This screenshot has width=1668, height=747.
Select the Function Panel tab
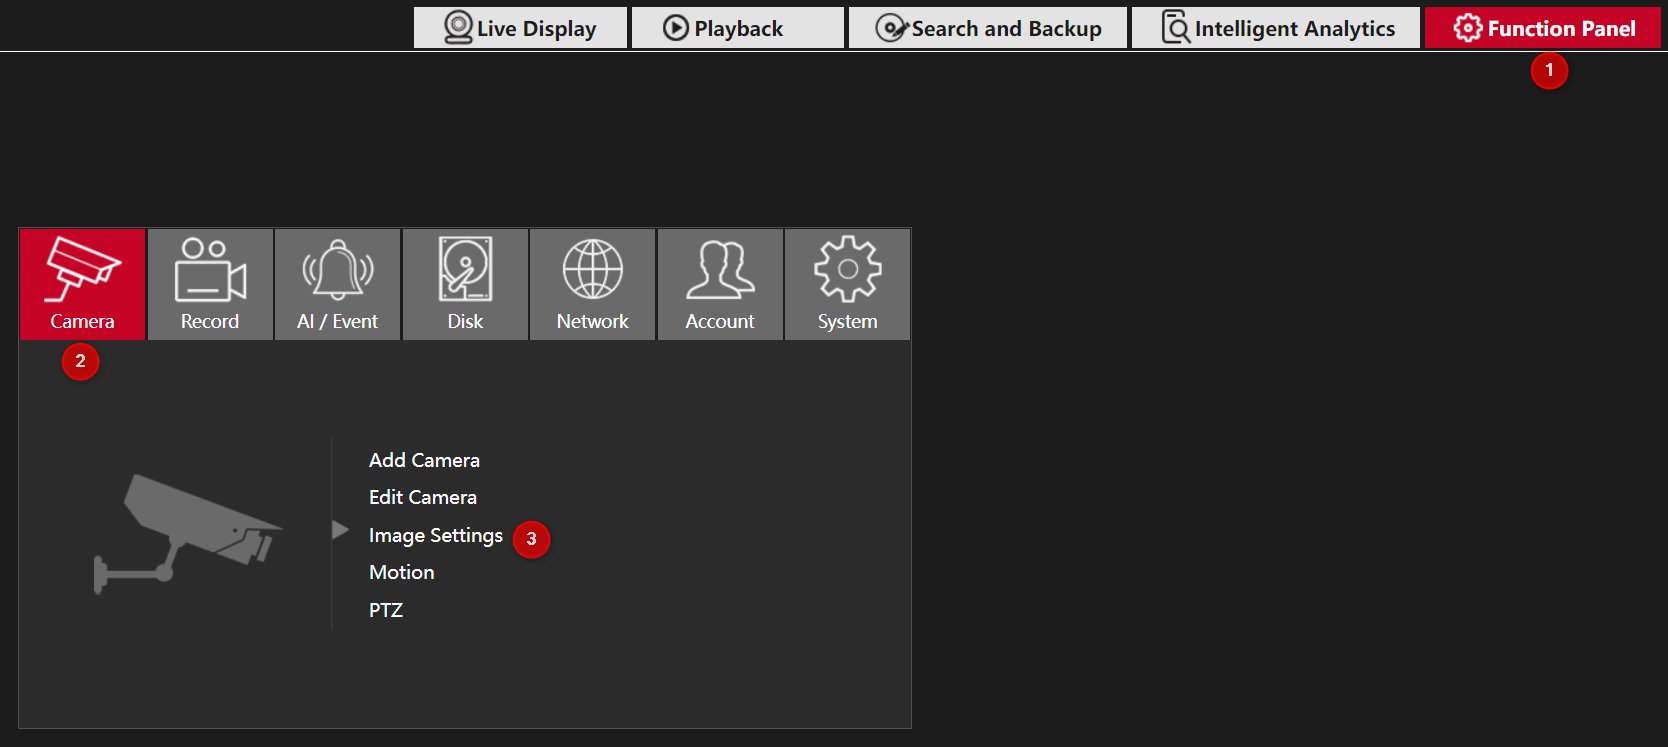tap(1543, 28)
